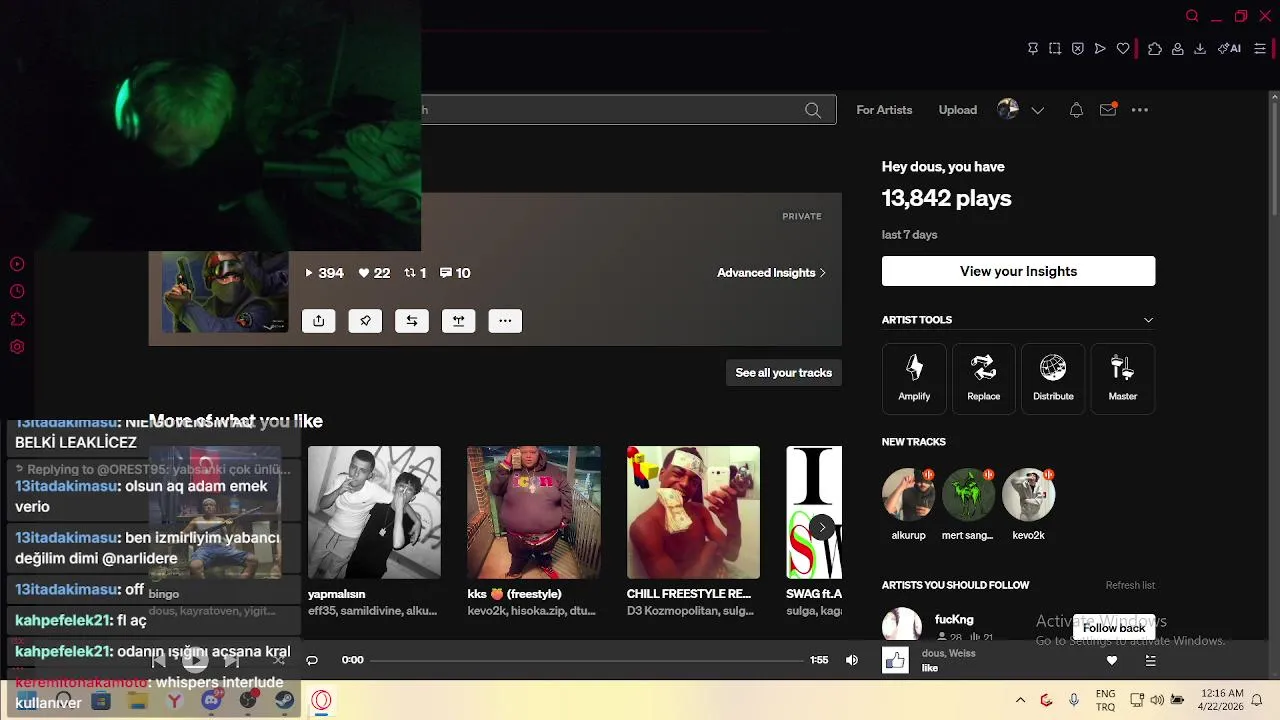Open the Opera profile account icon
The image size is (1280, 720).
(1178, 48)
